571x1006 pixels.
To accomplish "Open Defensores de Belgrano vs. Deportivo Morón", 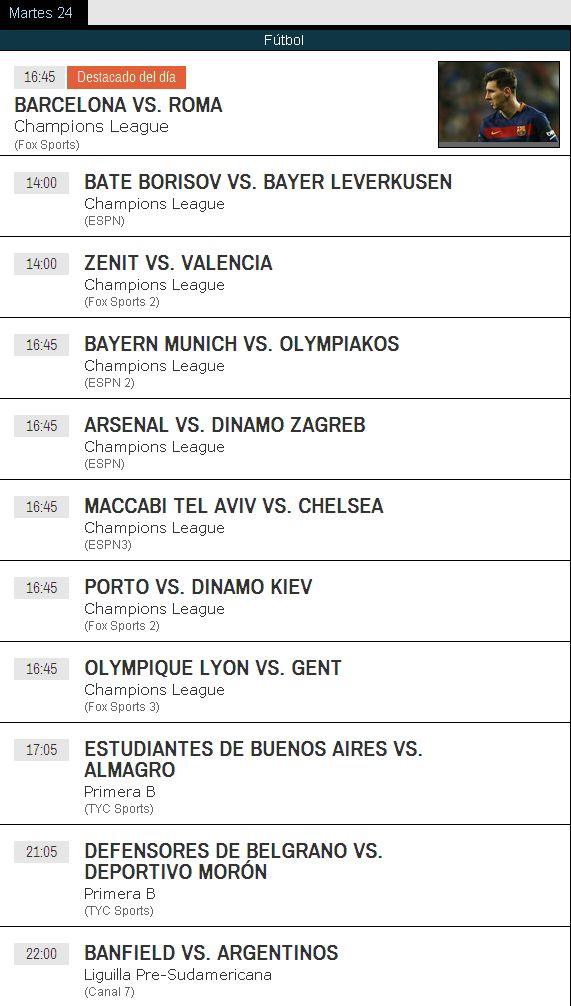I will [234, 861].
